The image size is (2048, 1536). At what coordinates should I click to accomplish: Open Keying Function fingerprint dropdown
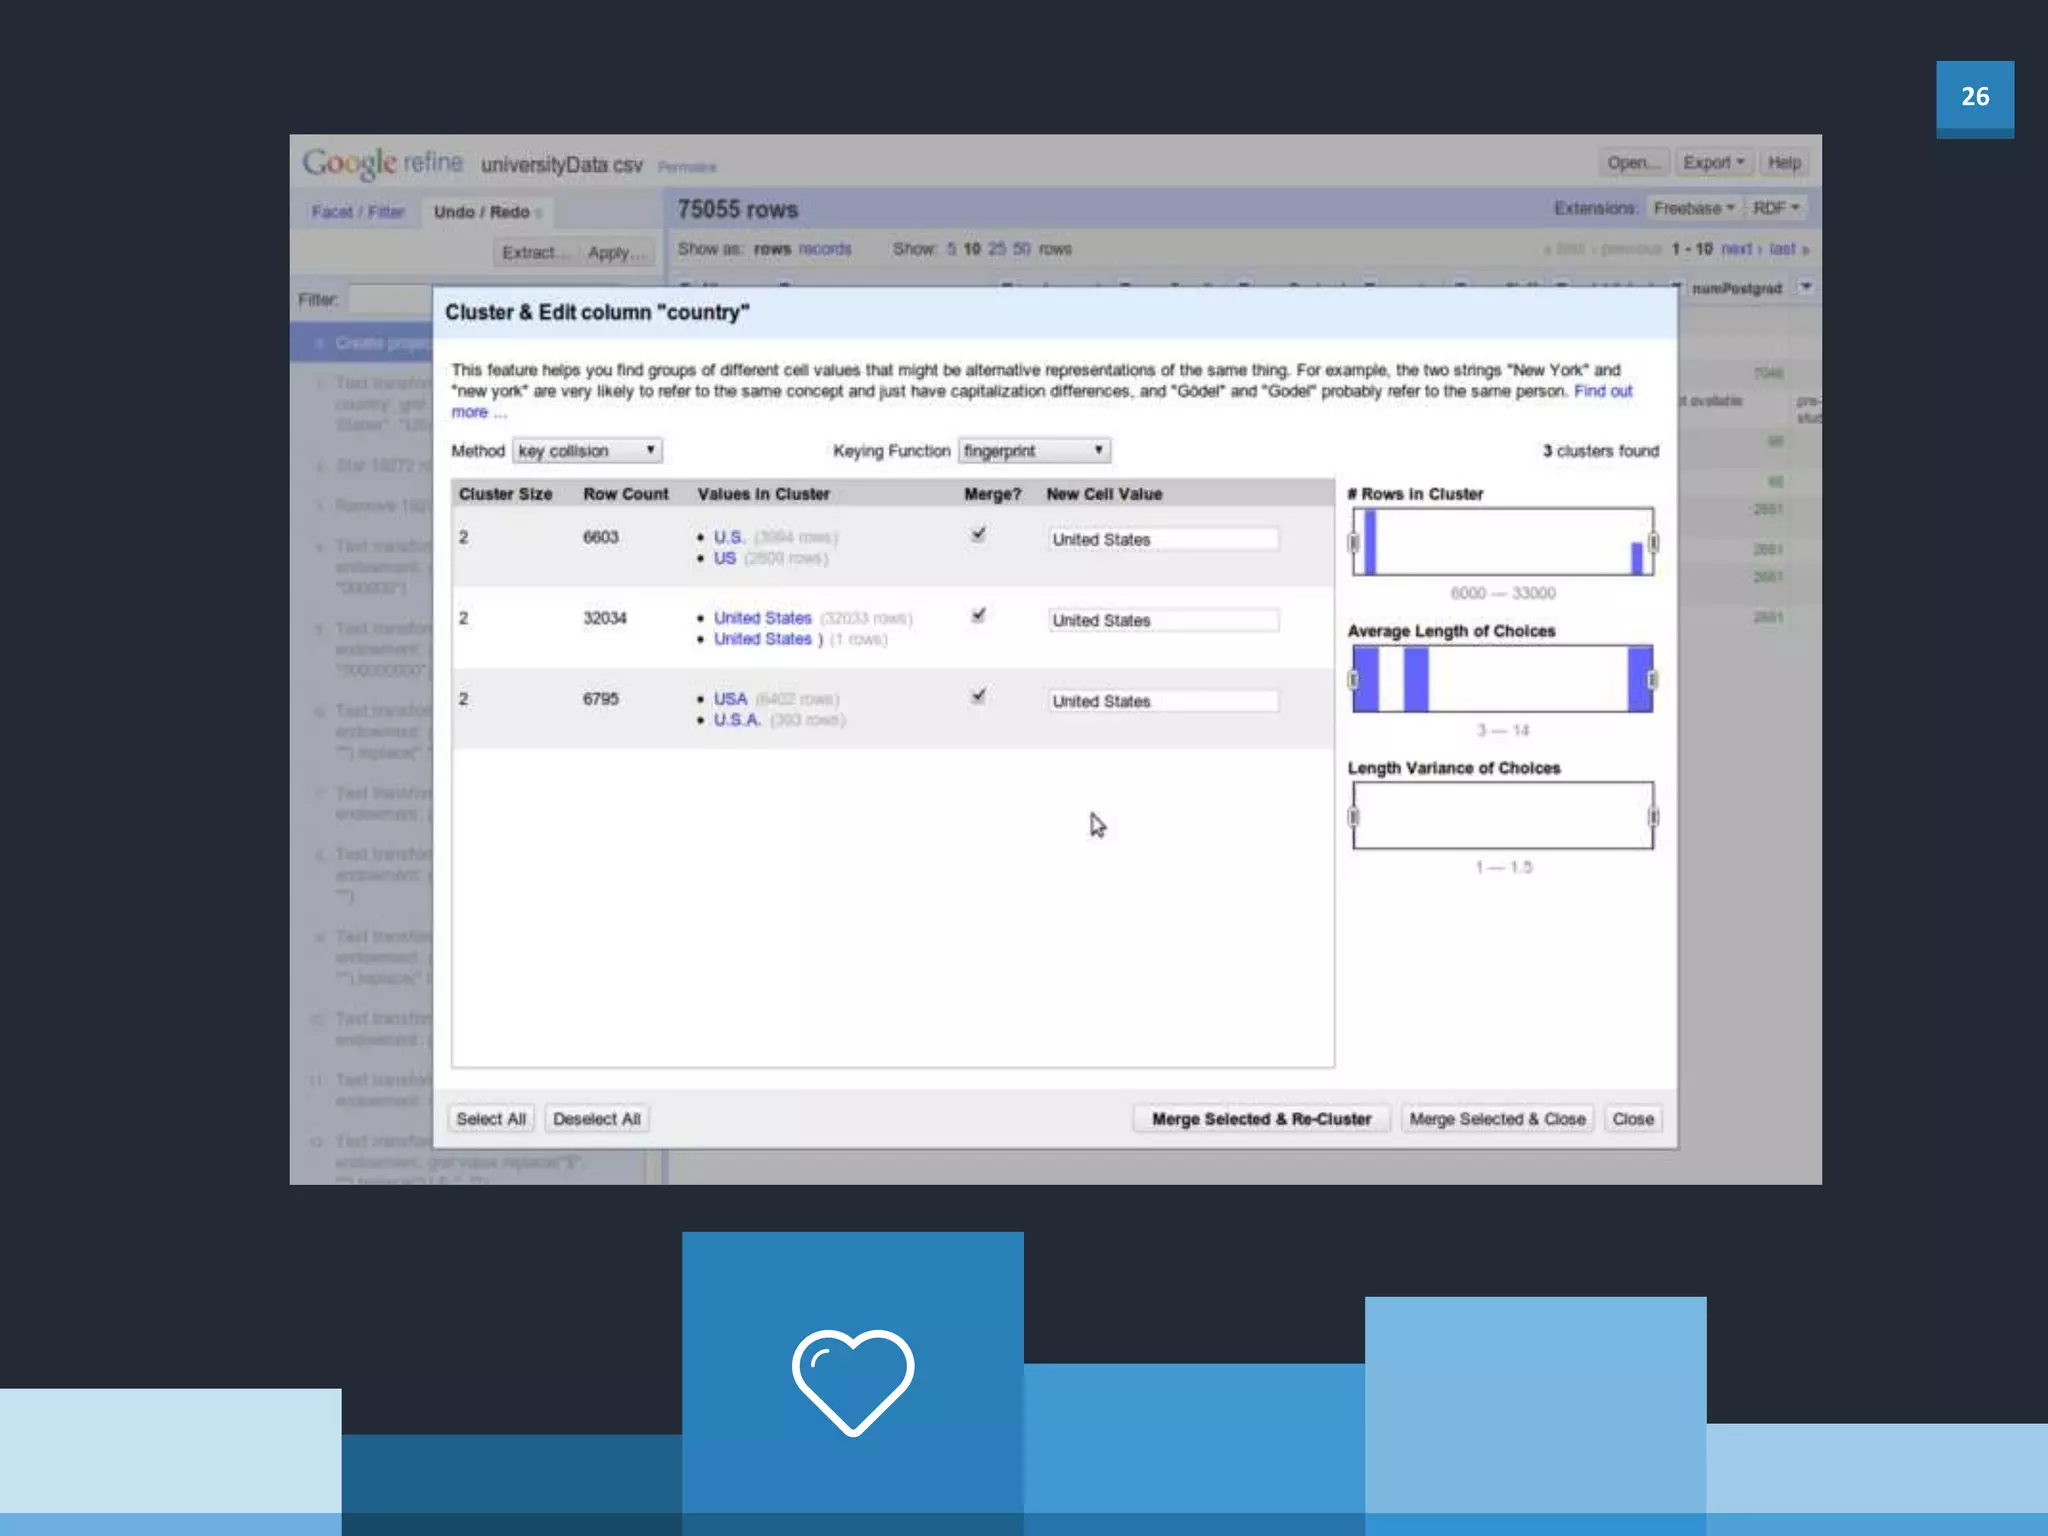1033,451
